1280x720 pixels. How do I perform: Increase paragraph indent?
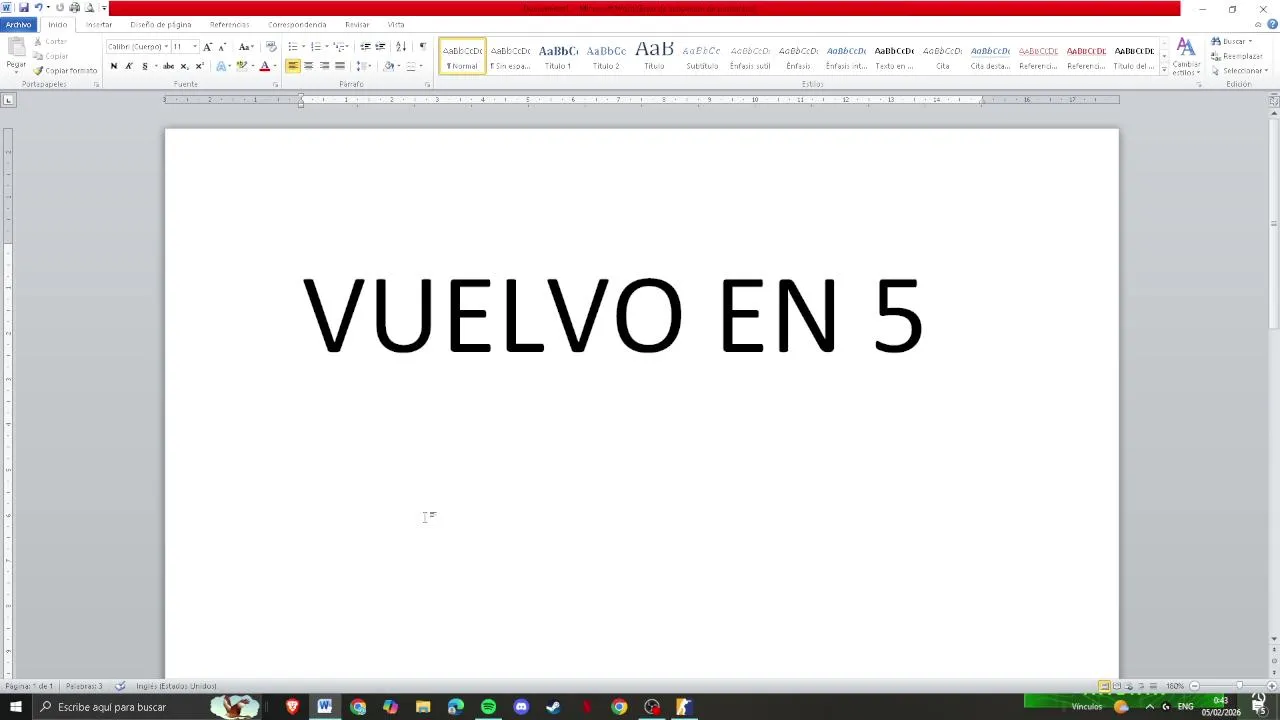click(380, 47)
